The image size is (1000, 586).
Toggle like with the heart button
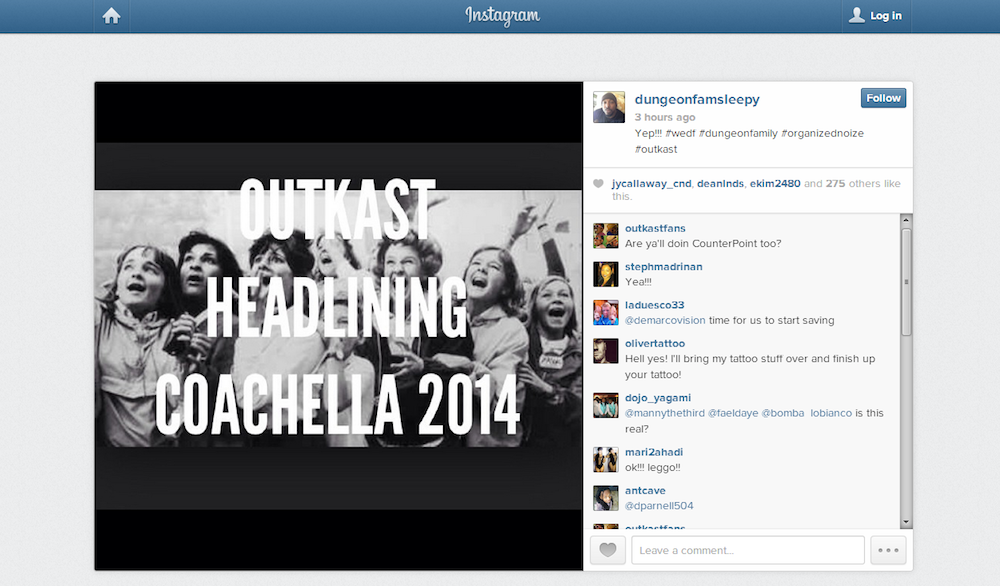tap(608, 550)
